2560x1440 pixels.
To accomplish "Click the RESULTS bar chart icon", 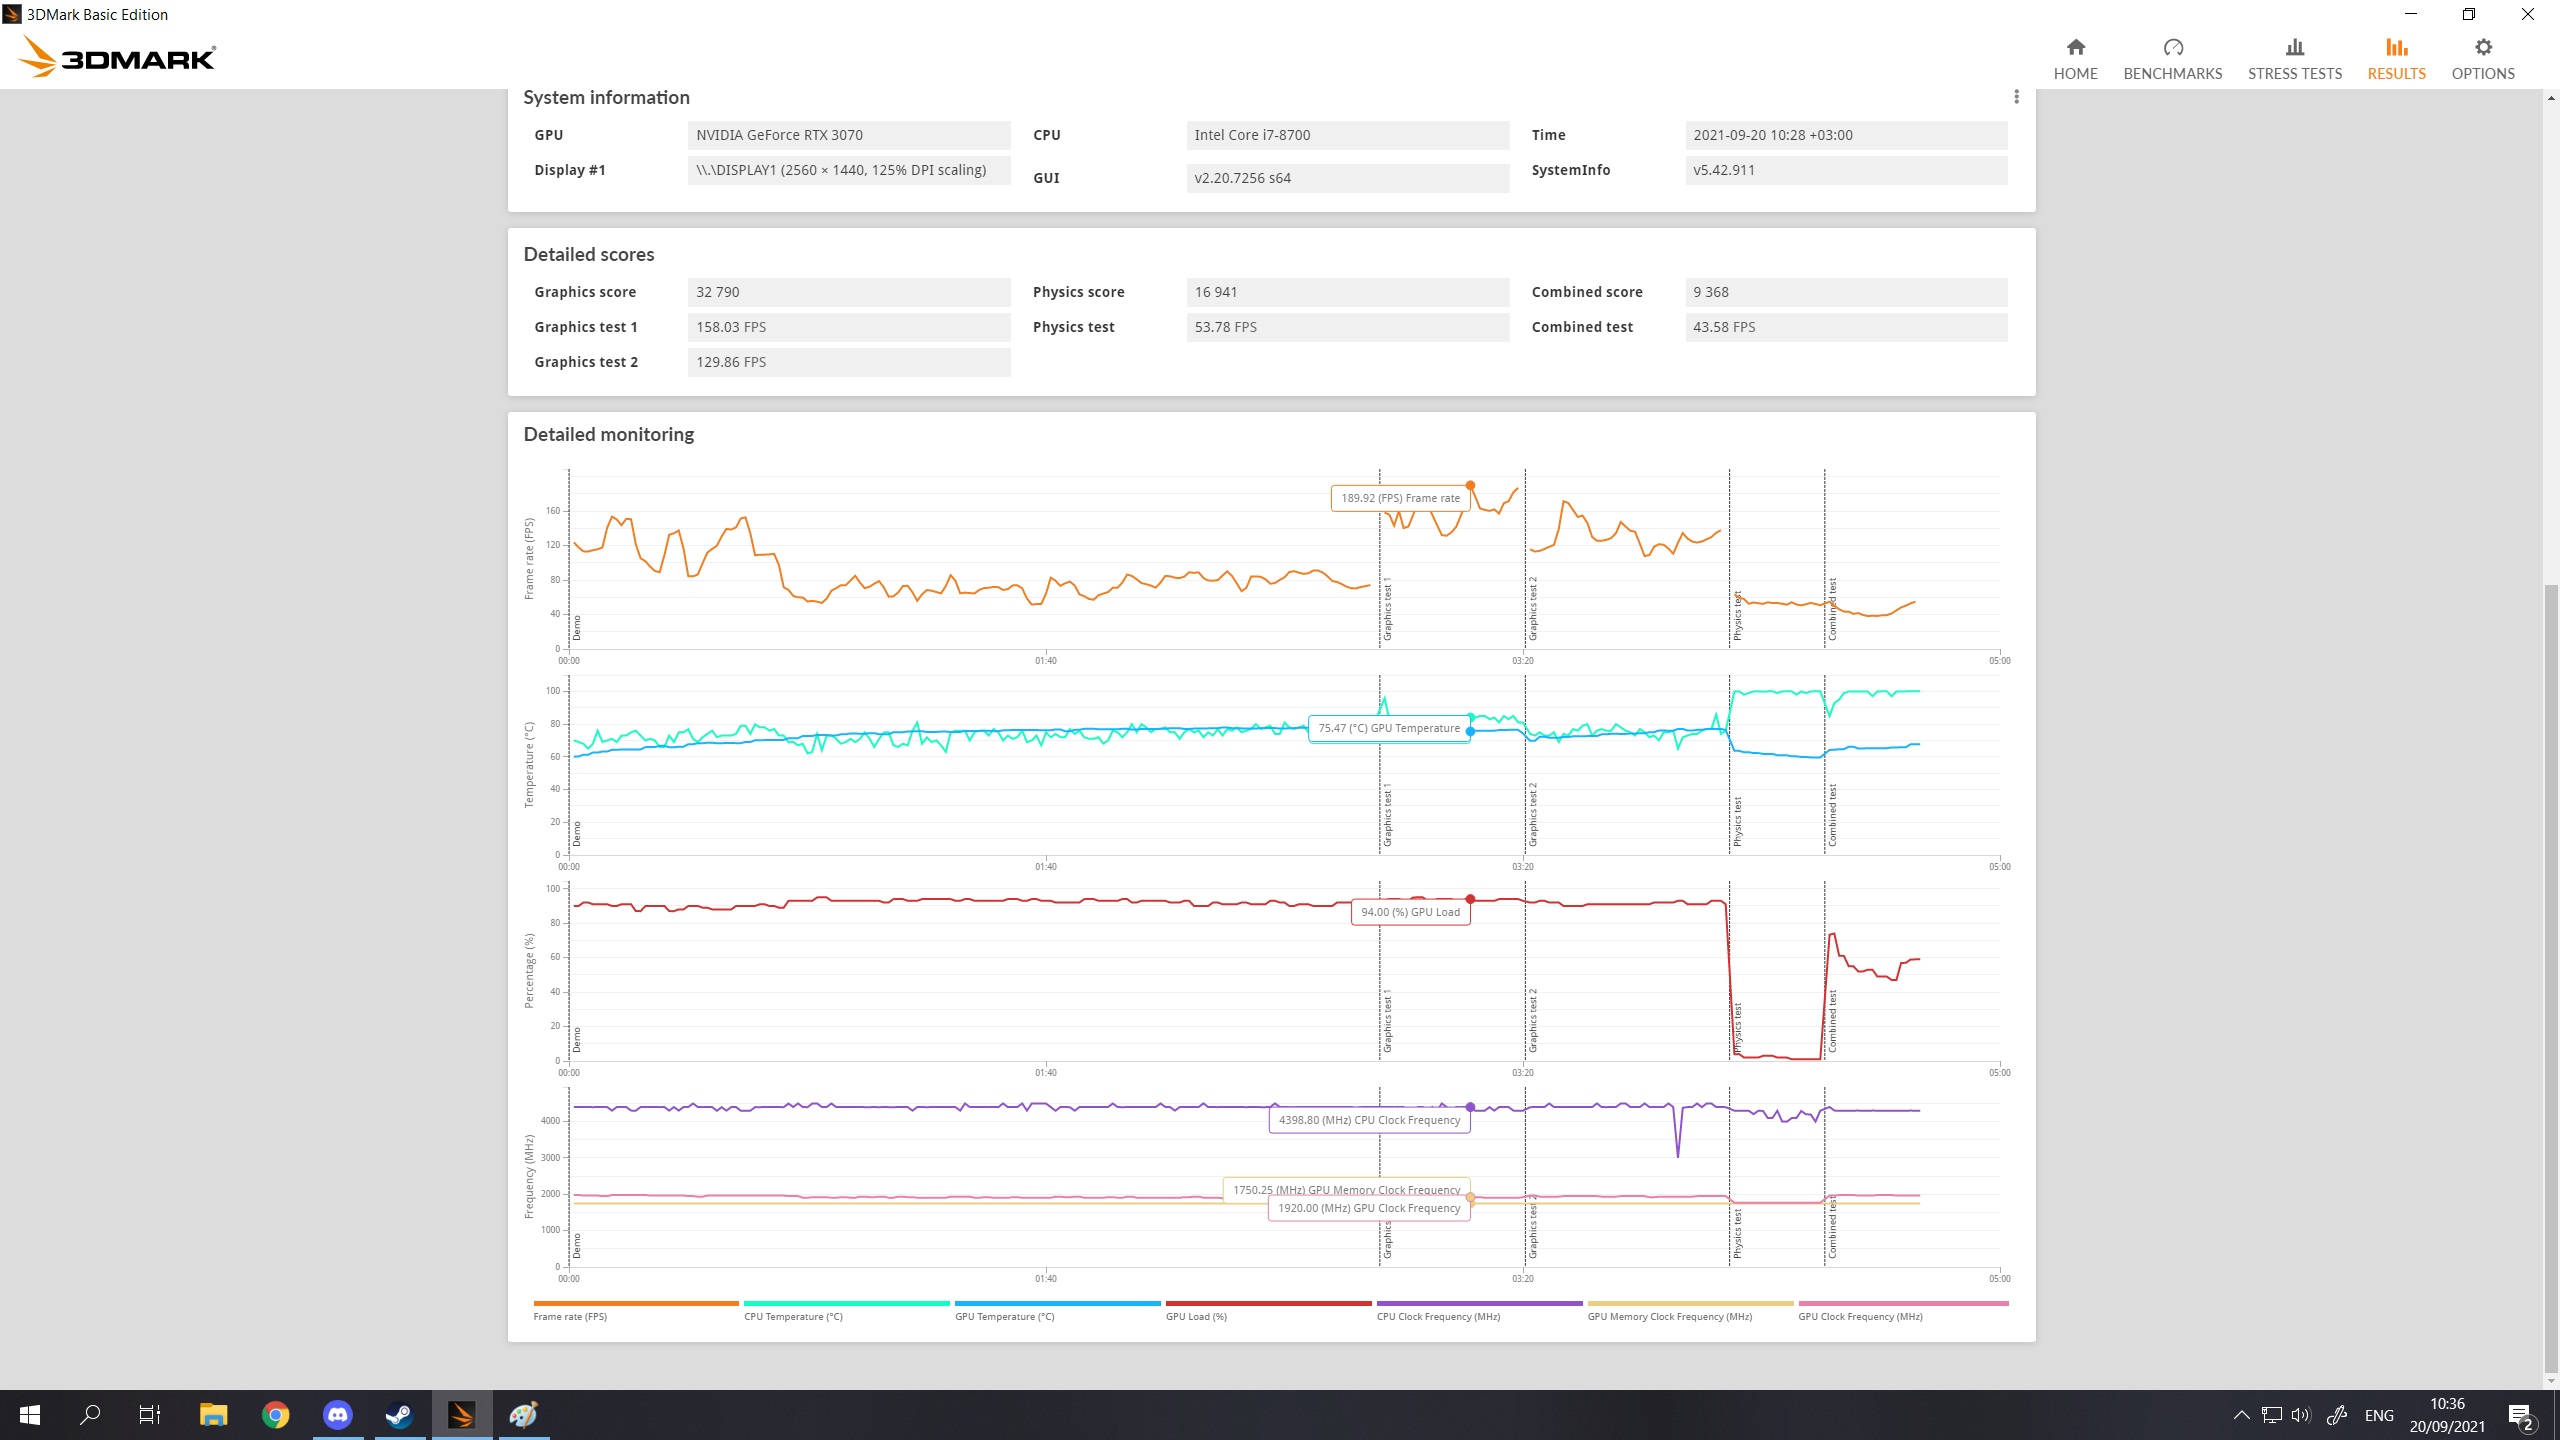I will click(x=2396, y=47).
